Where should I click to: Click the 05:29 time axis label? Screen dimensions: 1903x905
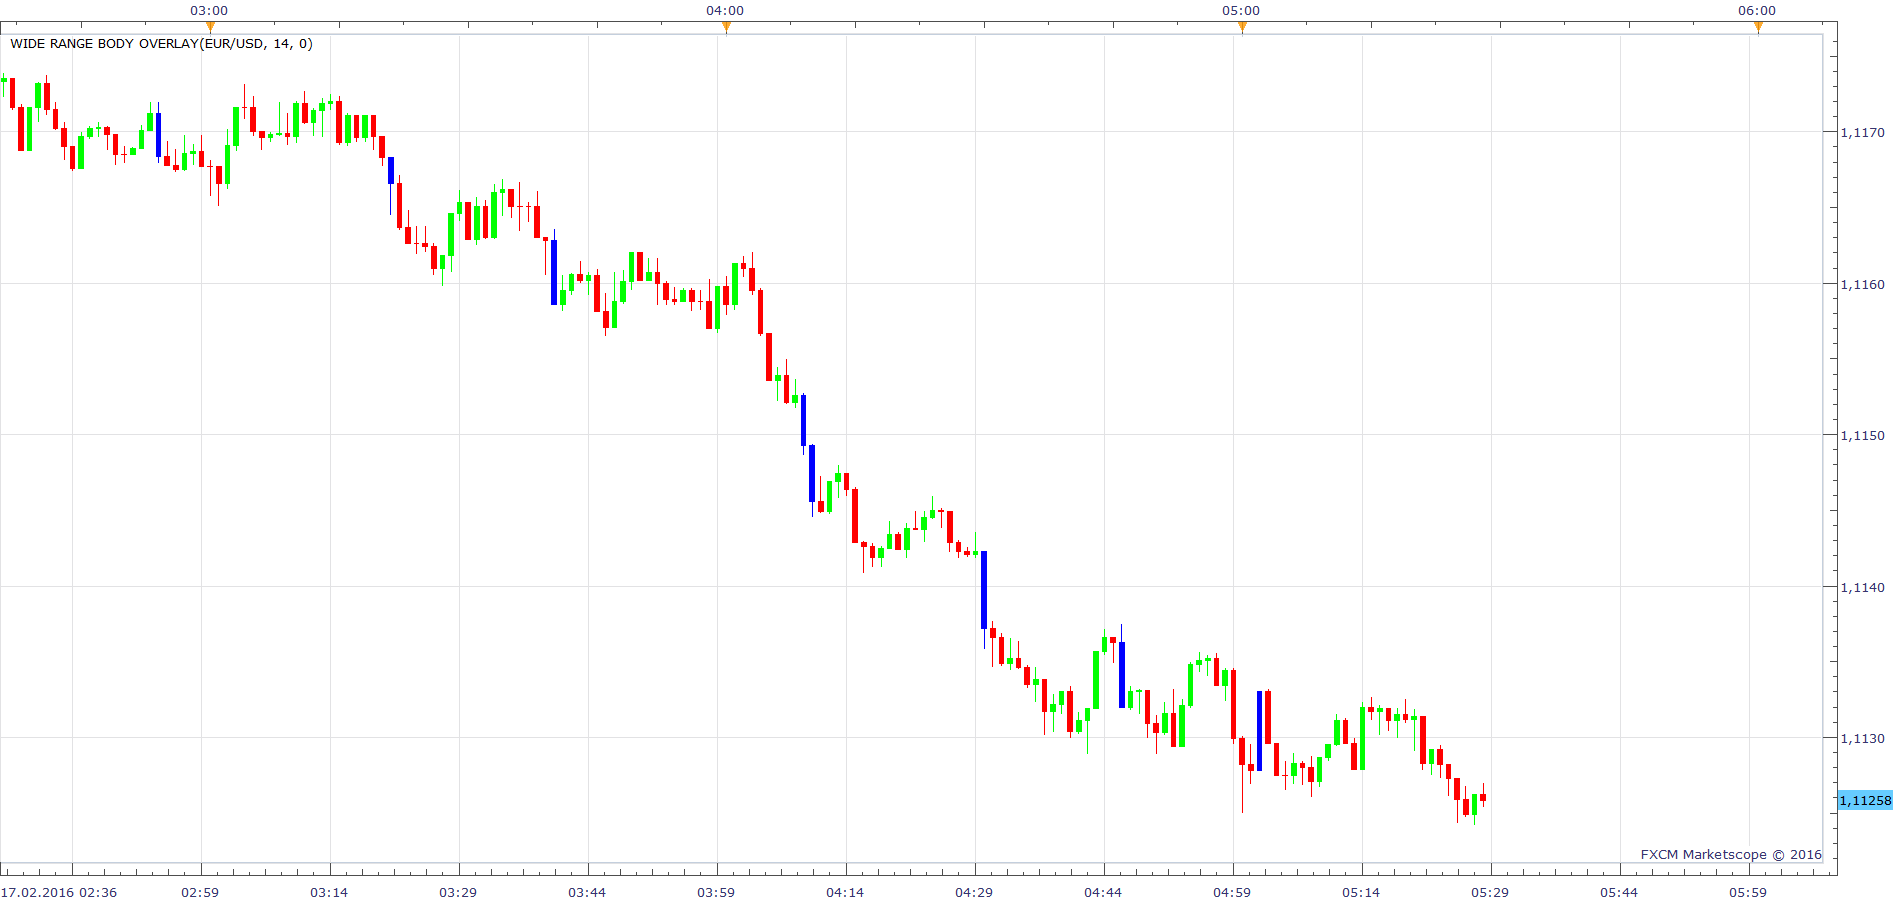pos(1490,892)
